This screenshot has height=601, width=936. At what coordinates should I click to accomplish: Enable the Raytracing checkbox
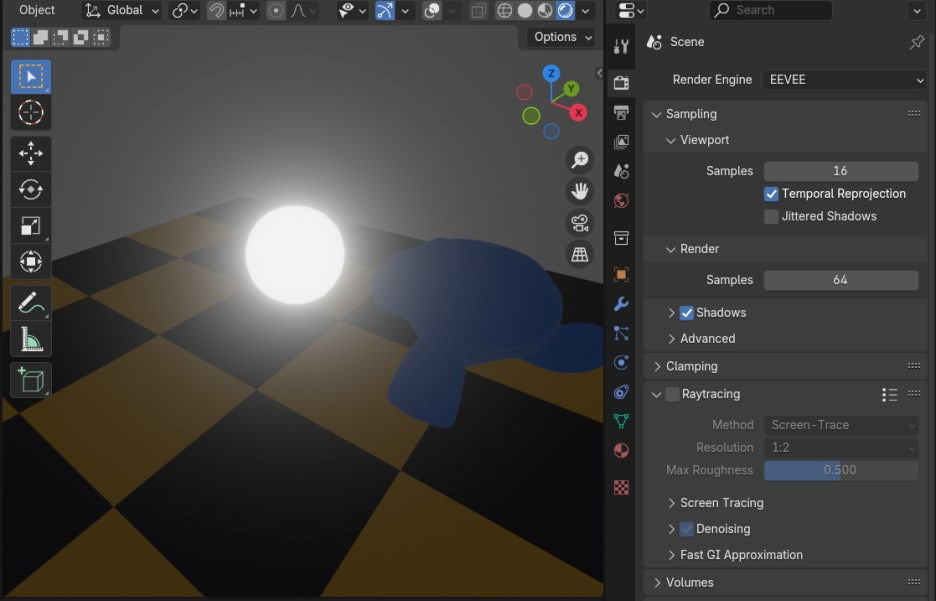(x=672, y=394)
